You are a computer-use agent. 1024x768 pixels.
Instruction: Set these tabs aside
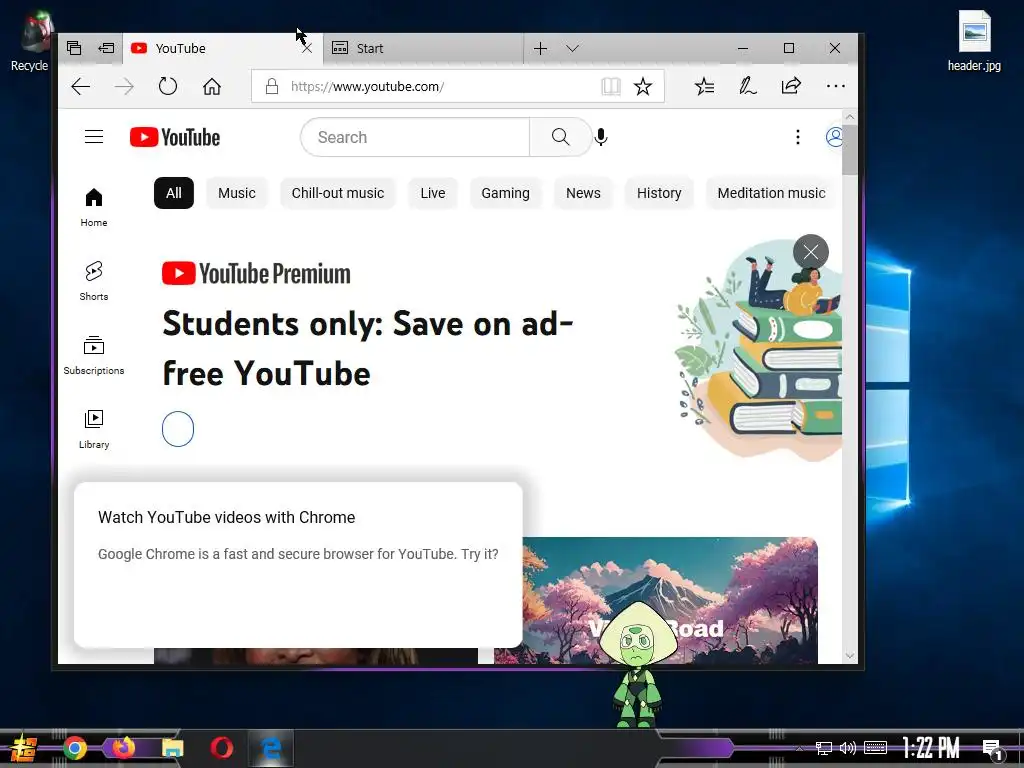point(106,48)
